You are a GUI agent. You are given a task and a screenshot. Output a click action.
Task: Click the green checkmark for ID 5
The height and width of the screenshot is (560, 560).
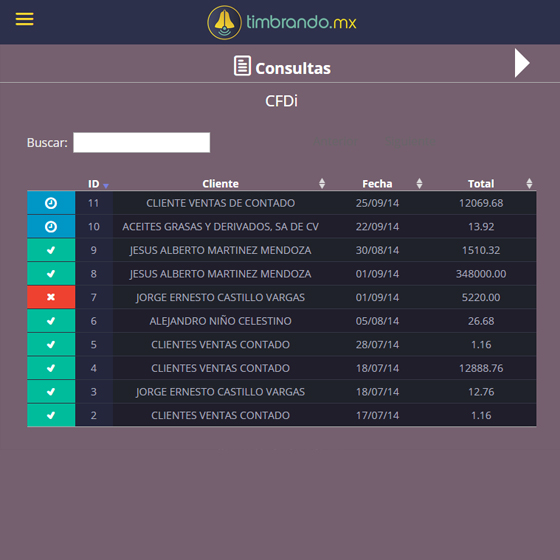tap(51, 344)
